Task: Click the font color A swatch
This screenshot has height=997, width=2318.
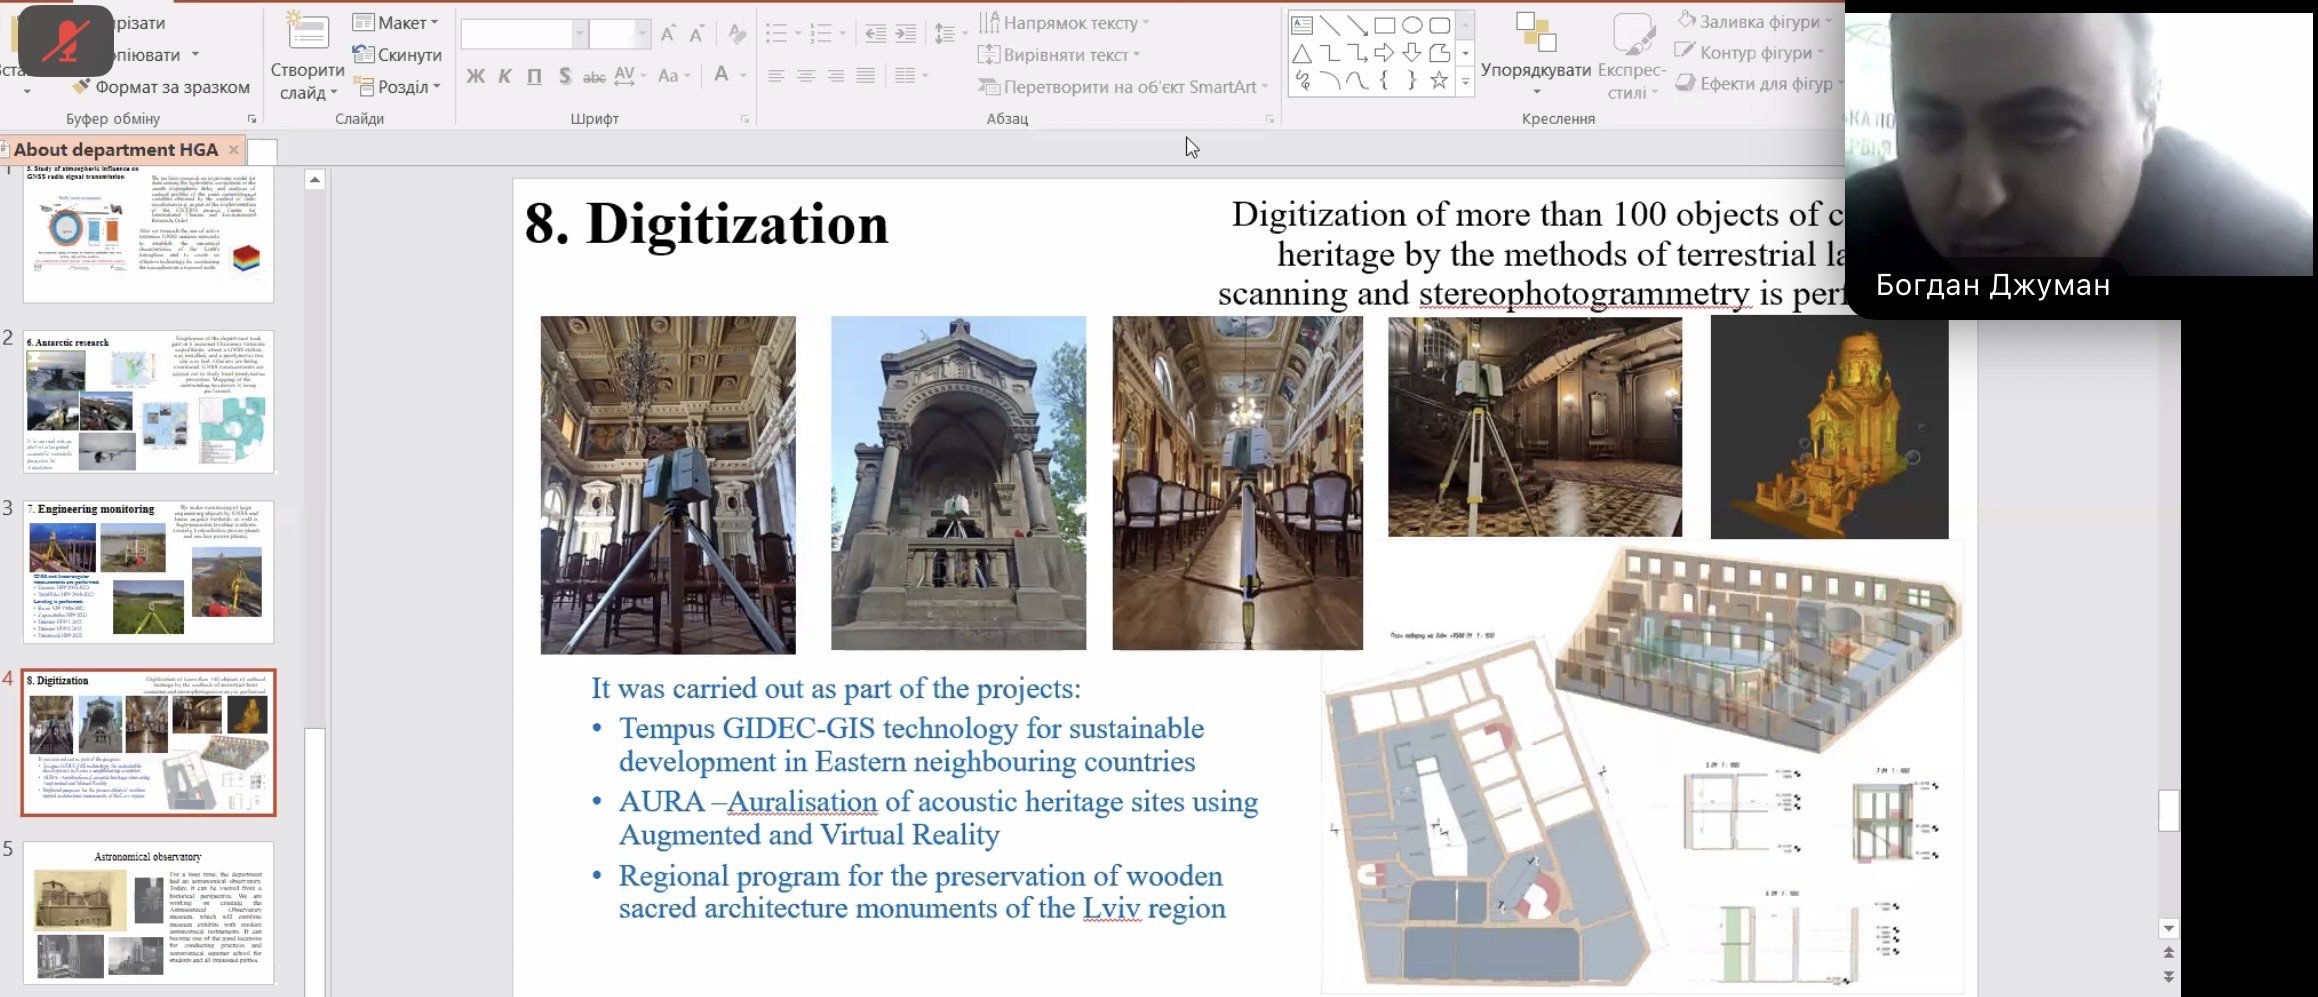Action: click(x=721, y=75)
